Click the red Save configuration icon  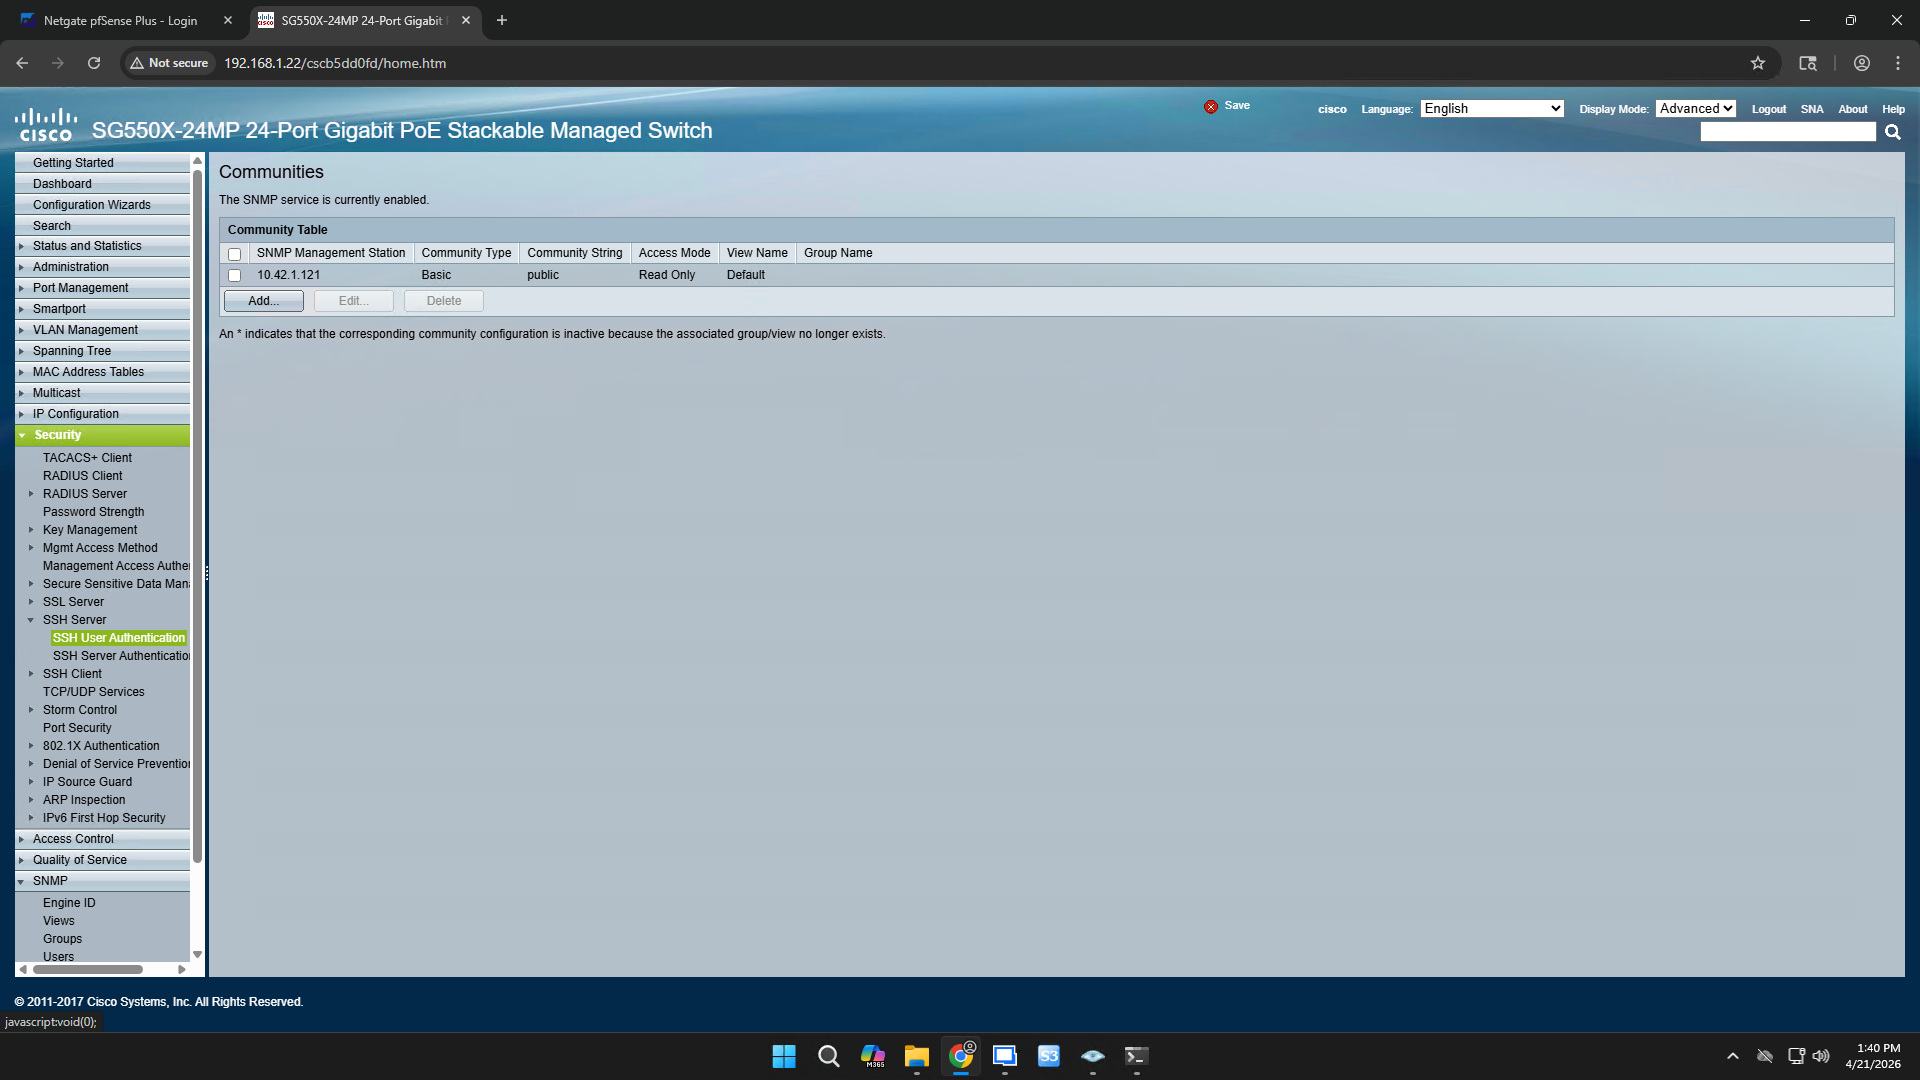point(1210,106)
